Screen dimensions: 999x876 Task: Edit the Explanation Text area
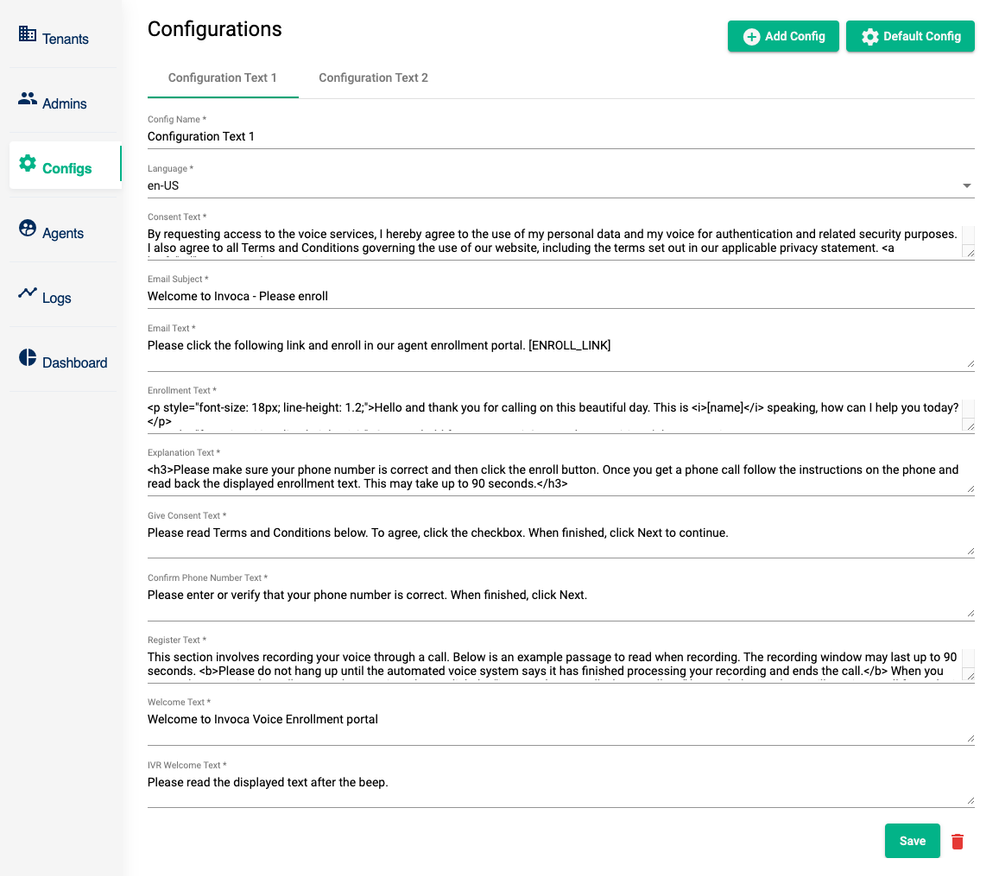point(561,477)
